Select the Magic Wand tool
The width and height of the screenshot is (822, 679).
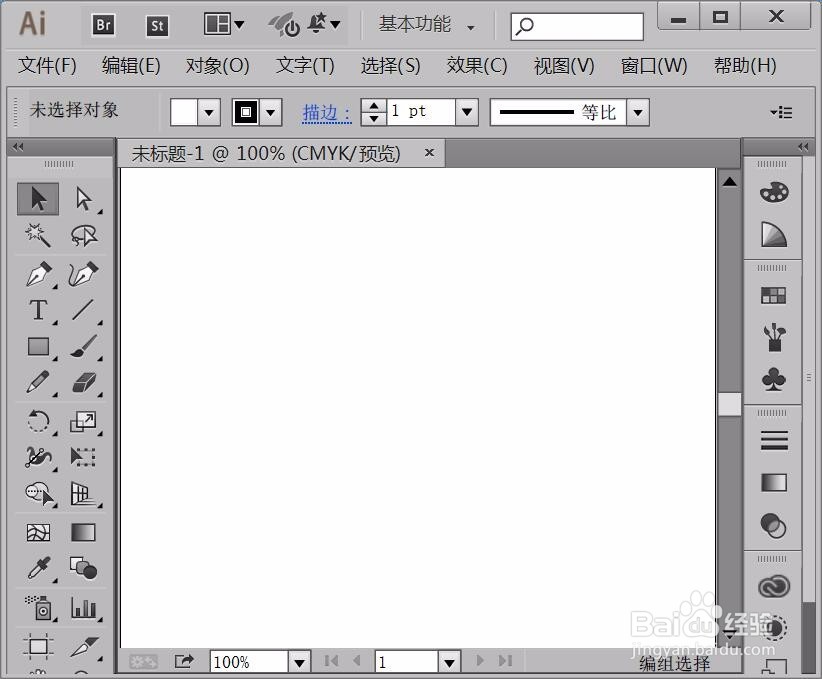(x=38, y=235)
